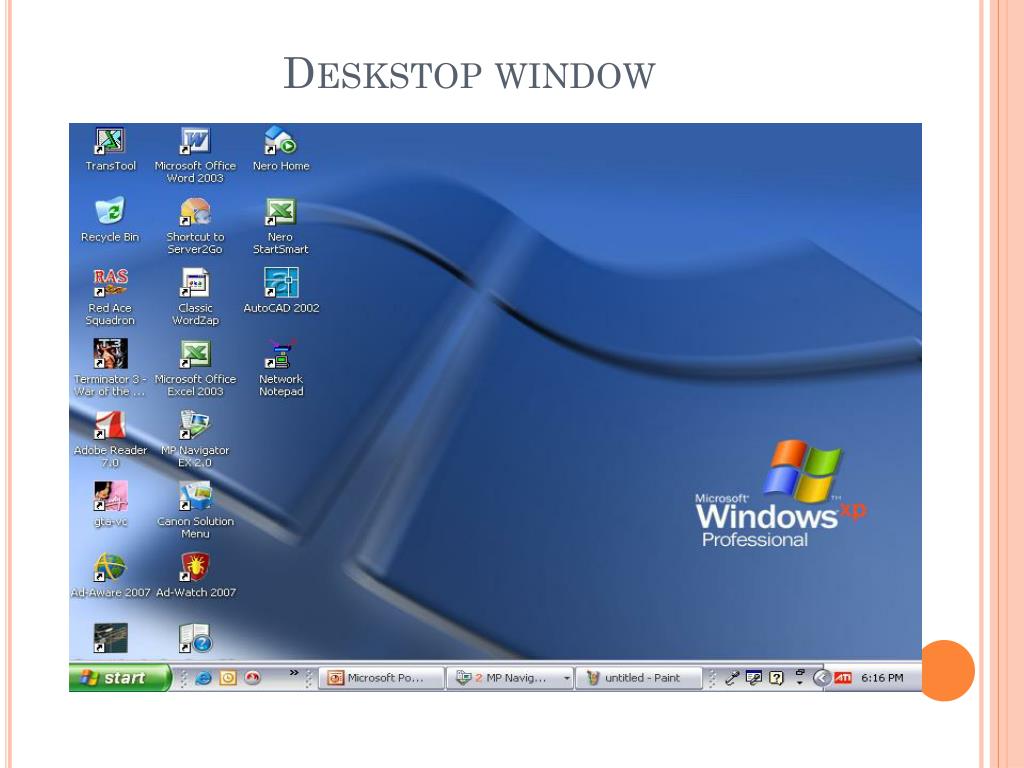The height and width of the screenshot is (768, 1024).
Task: Open the Classic WordZap shortcut
Action: (195, 297)
